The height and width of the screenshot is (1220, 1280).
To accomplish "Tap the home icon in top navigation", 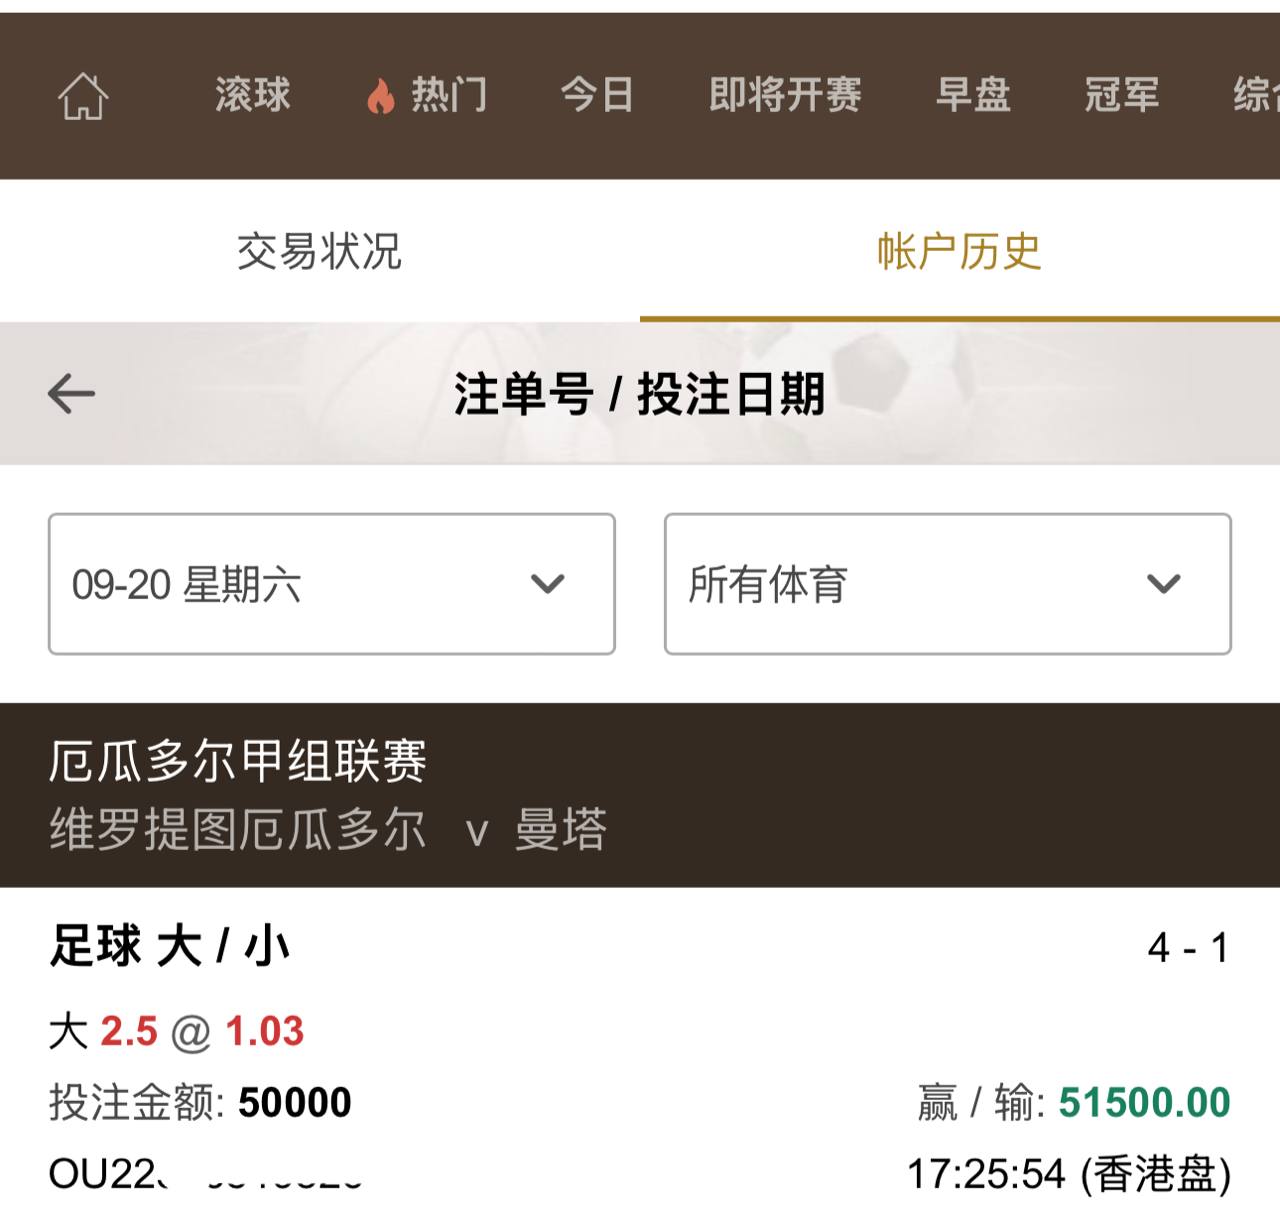I will click(83, 97).
